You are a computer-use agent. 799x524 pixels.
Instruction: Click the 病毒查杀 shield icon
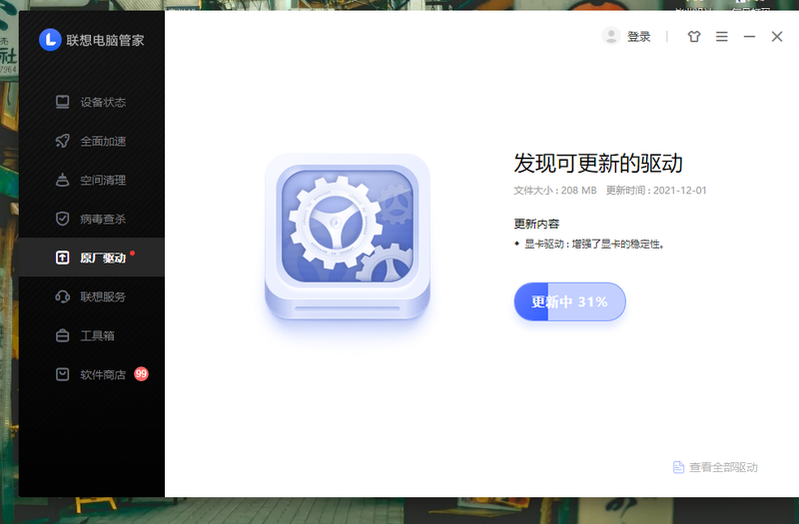point(62,219)
